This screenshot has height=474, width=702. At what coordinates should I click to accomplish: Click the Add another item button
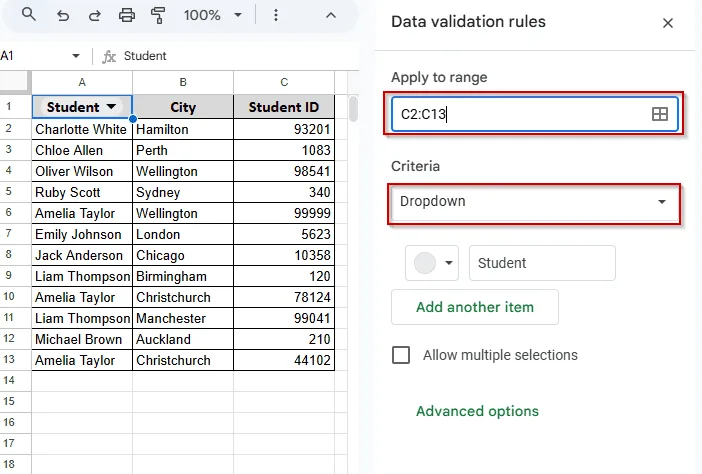475,307
